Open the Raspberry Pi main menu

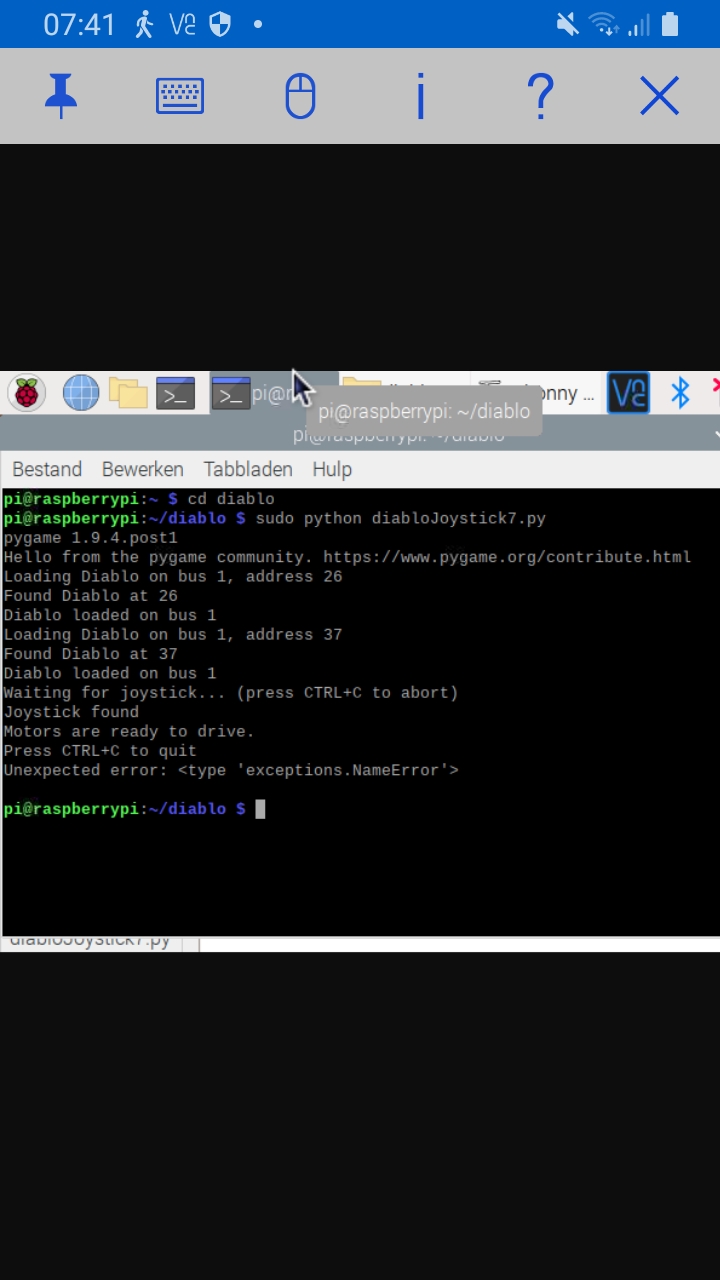coord(27,394)
